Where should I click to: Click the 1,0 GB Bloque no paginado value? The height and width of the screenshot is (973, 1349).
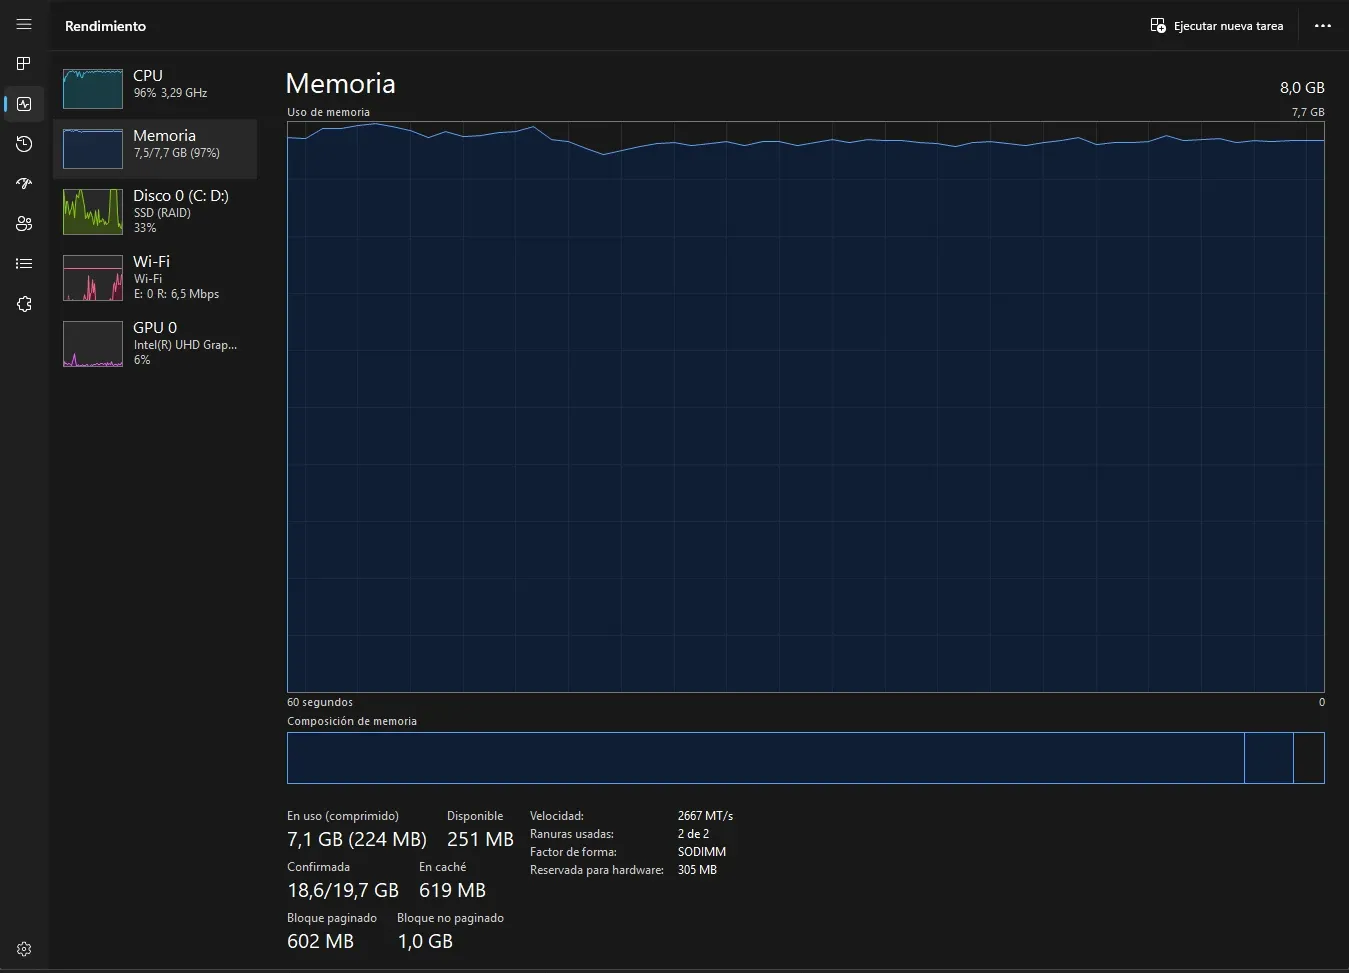pyautogui.click(x=425, y=941)
